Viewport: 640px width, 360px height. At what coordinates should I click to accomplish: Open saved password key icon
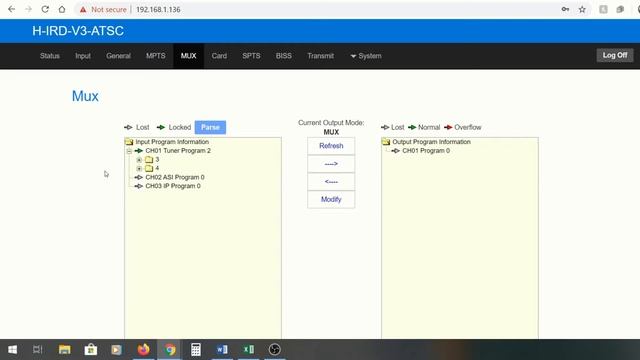(565, 9)
